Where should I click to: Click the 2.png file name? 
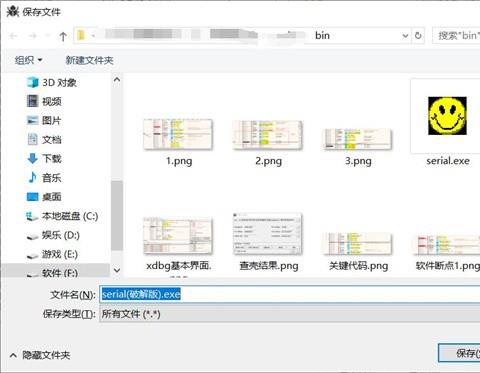[269, 161]
